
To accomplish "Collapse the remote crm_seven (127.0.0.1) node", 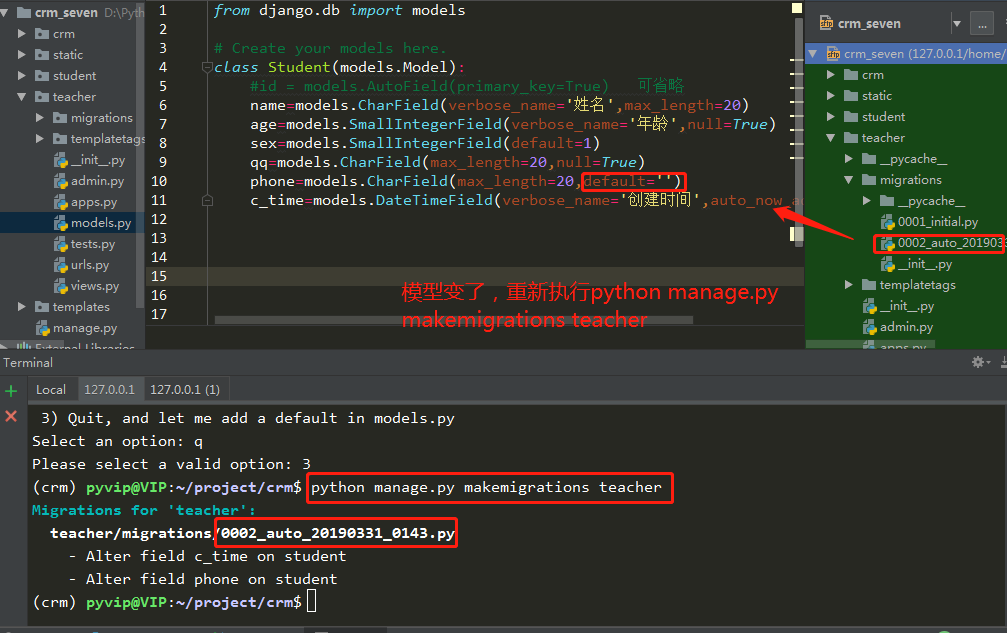I will coord(813,54).
